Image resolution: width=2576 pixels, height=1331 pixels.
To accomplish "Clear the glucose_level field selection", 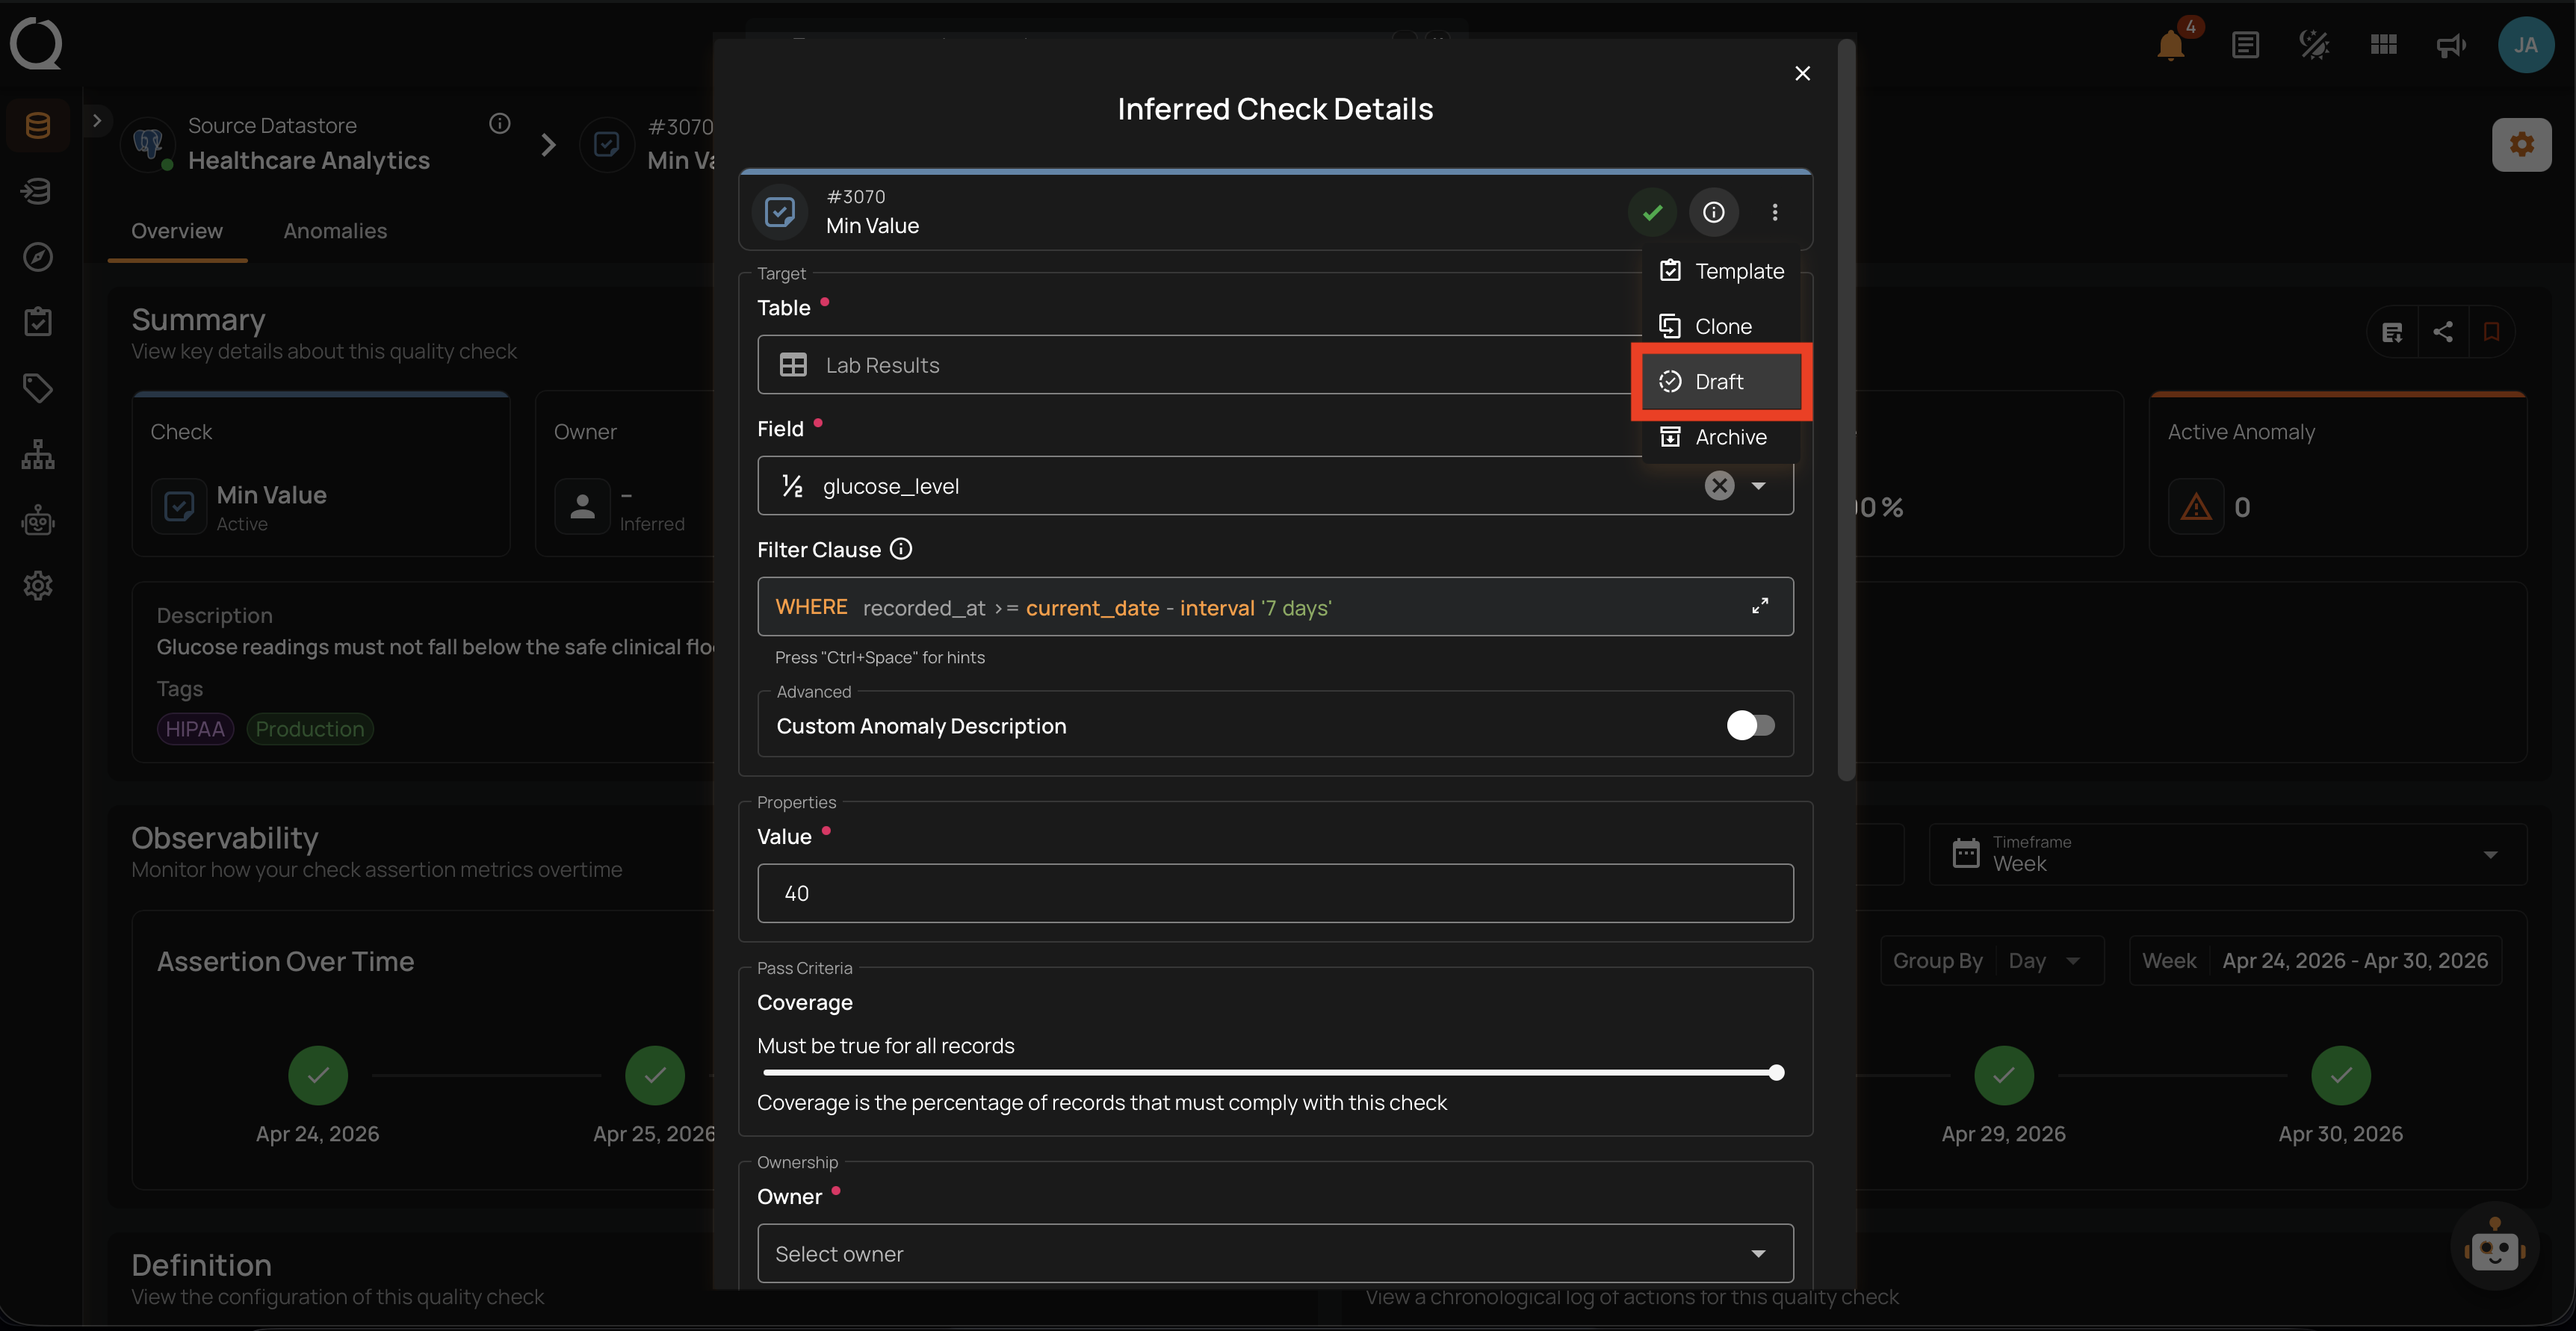I will (x=1718, y=486).
